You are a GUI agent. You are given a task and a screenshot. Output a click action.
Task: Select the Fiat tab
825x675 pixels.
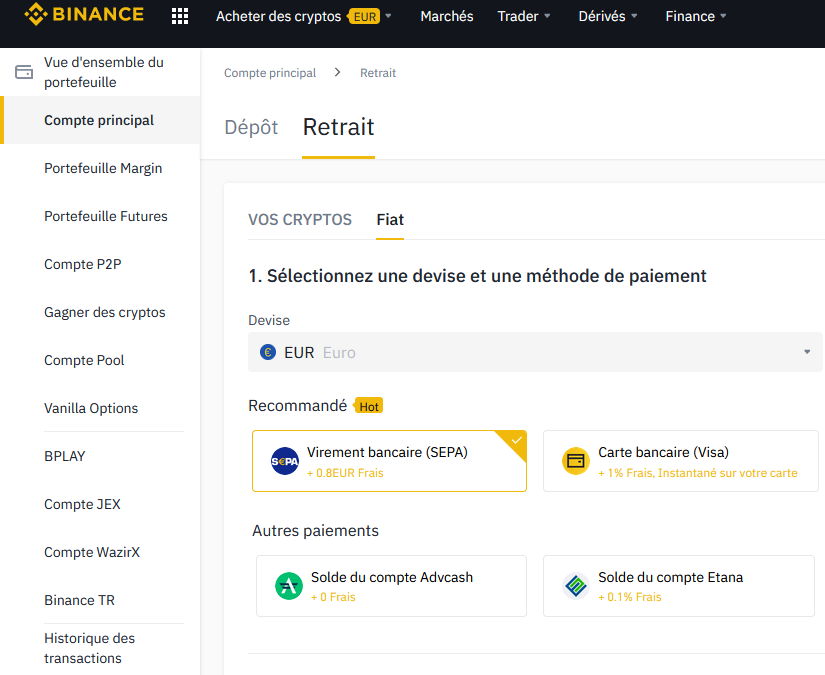click(x=390, y=219)
